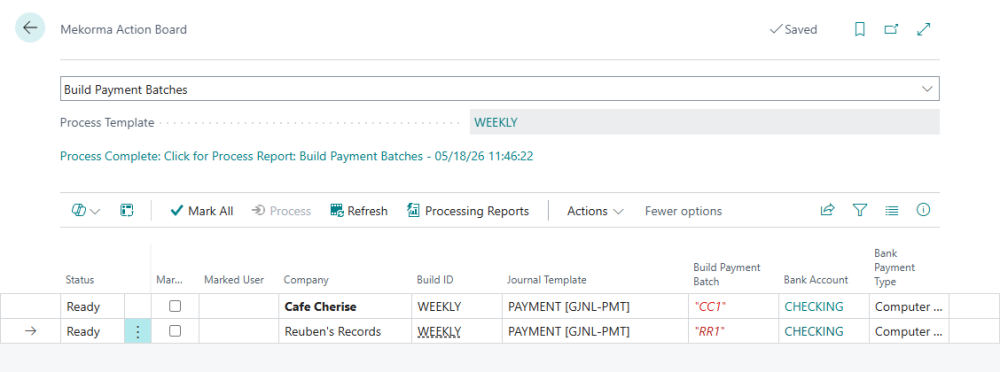Click the Status column header
The image size is (1000, 372).
point(80,279)
